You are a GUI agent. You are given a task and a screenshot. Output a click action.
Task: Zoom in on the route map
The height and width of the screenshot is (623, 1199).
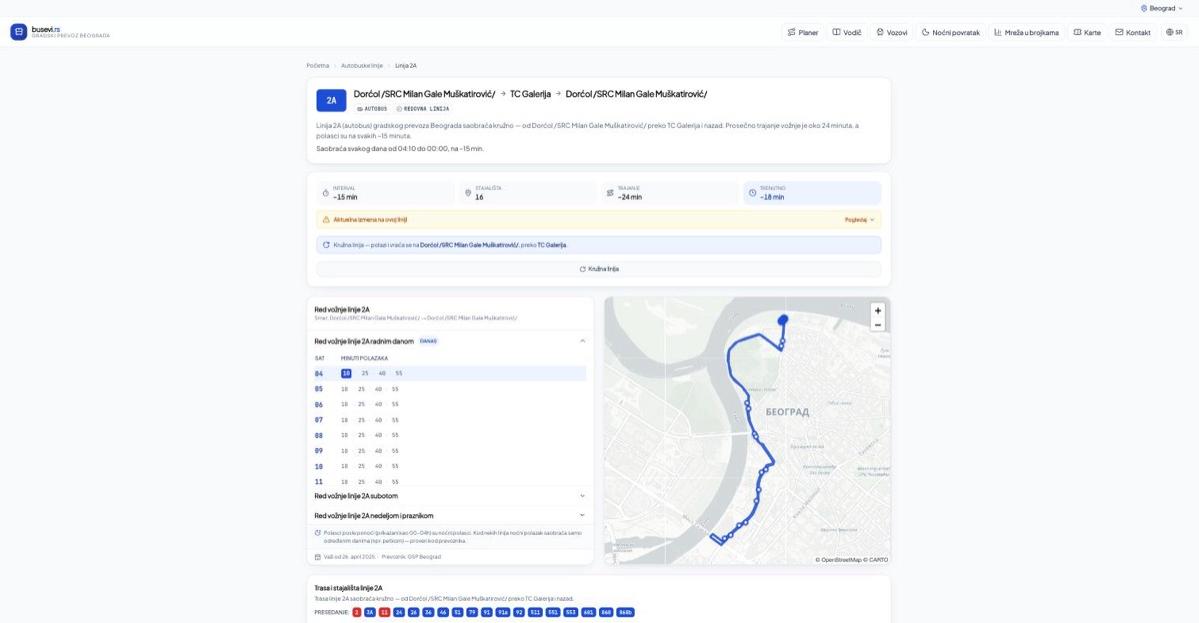tap(878, 310)
